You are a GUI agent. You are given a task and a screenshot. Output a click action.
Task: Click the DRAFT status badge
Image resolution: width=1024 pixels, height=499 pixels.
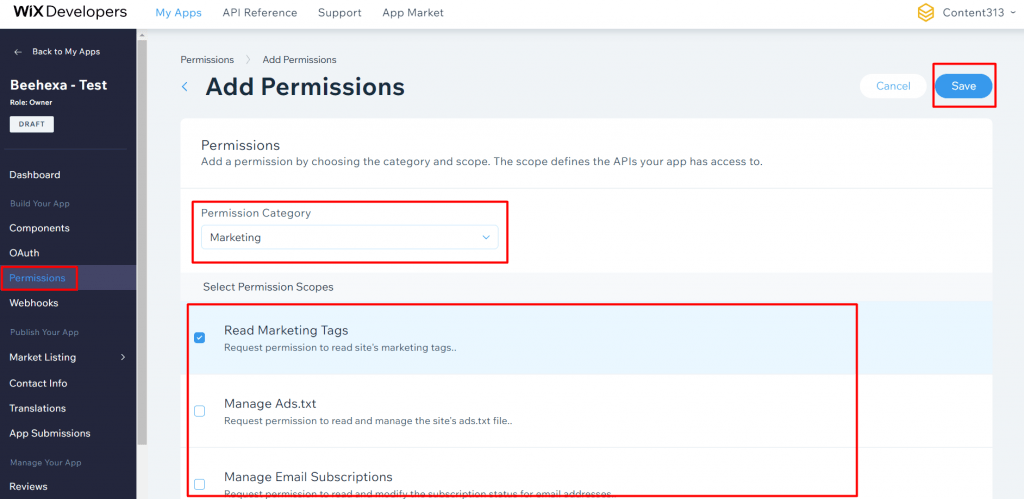point(32,124)
